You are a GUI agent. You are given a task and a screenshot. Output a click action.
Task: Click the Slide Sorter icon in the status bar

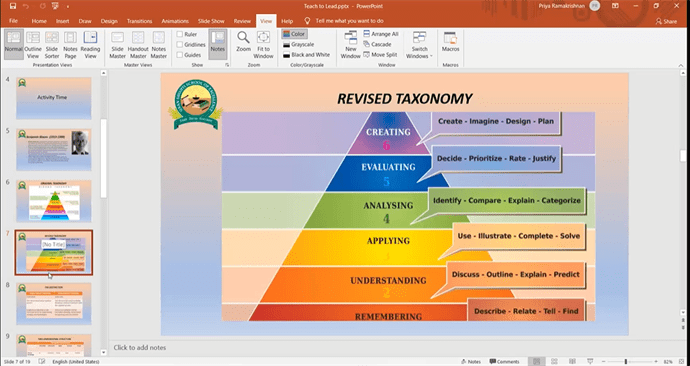pyautogui.click(x=554, y=362)
